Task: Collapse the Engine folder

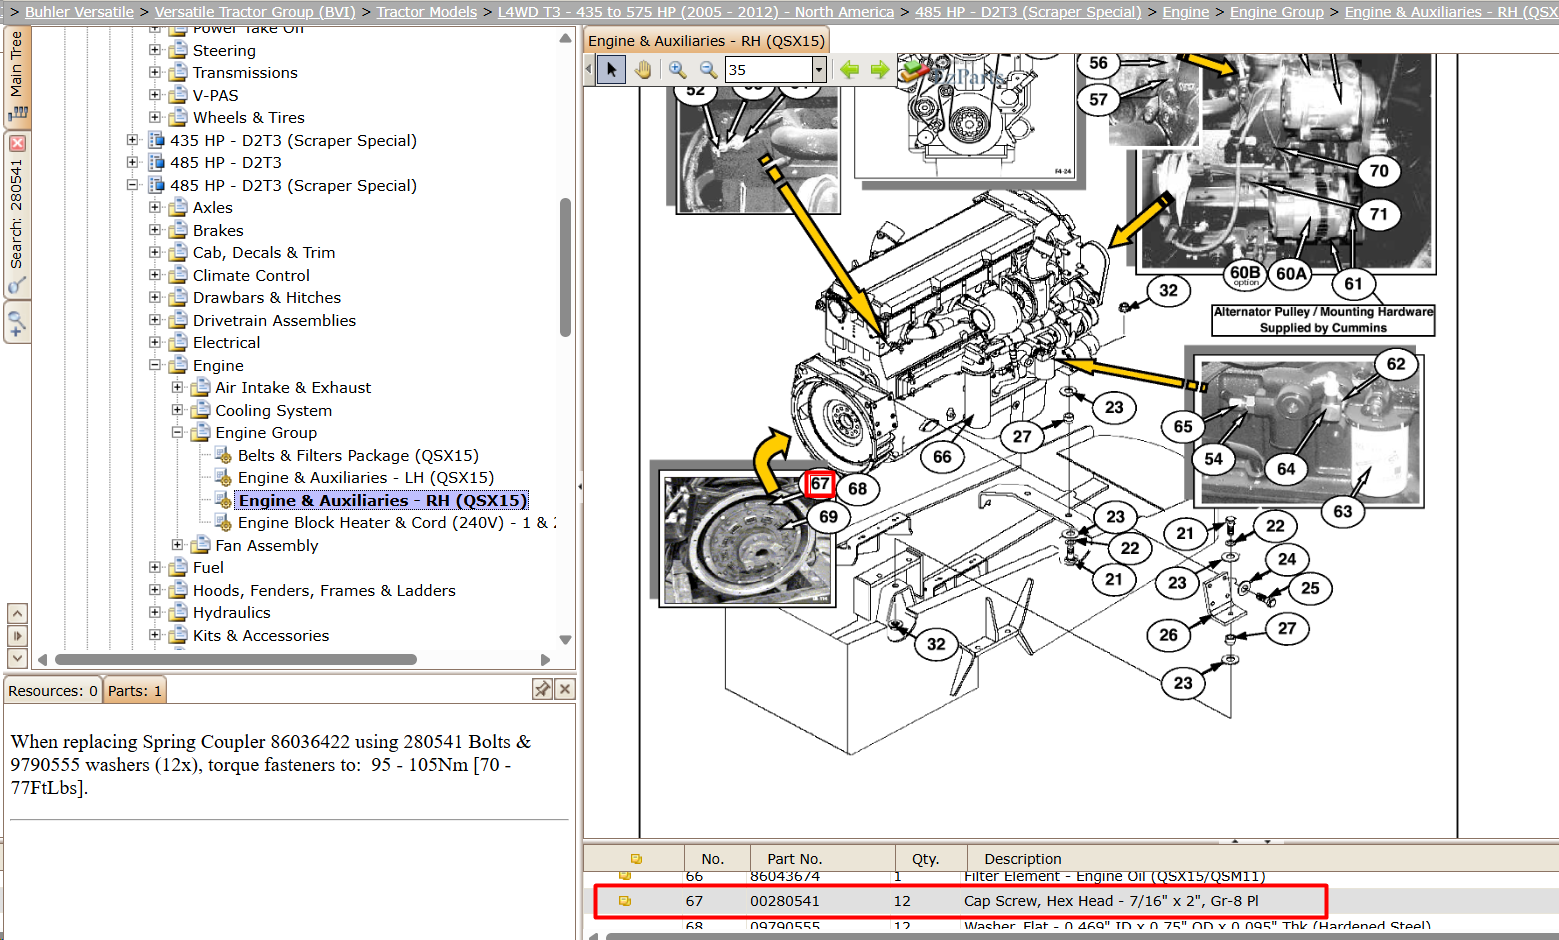Action: pyautogui.click(x=155, y=365)
